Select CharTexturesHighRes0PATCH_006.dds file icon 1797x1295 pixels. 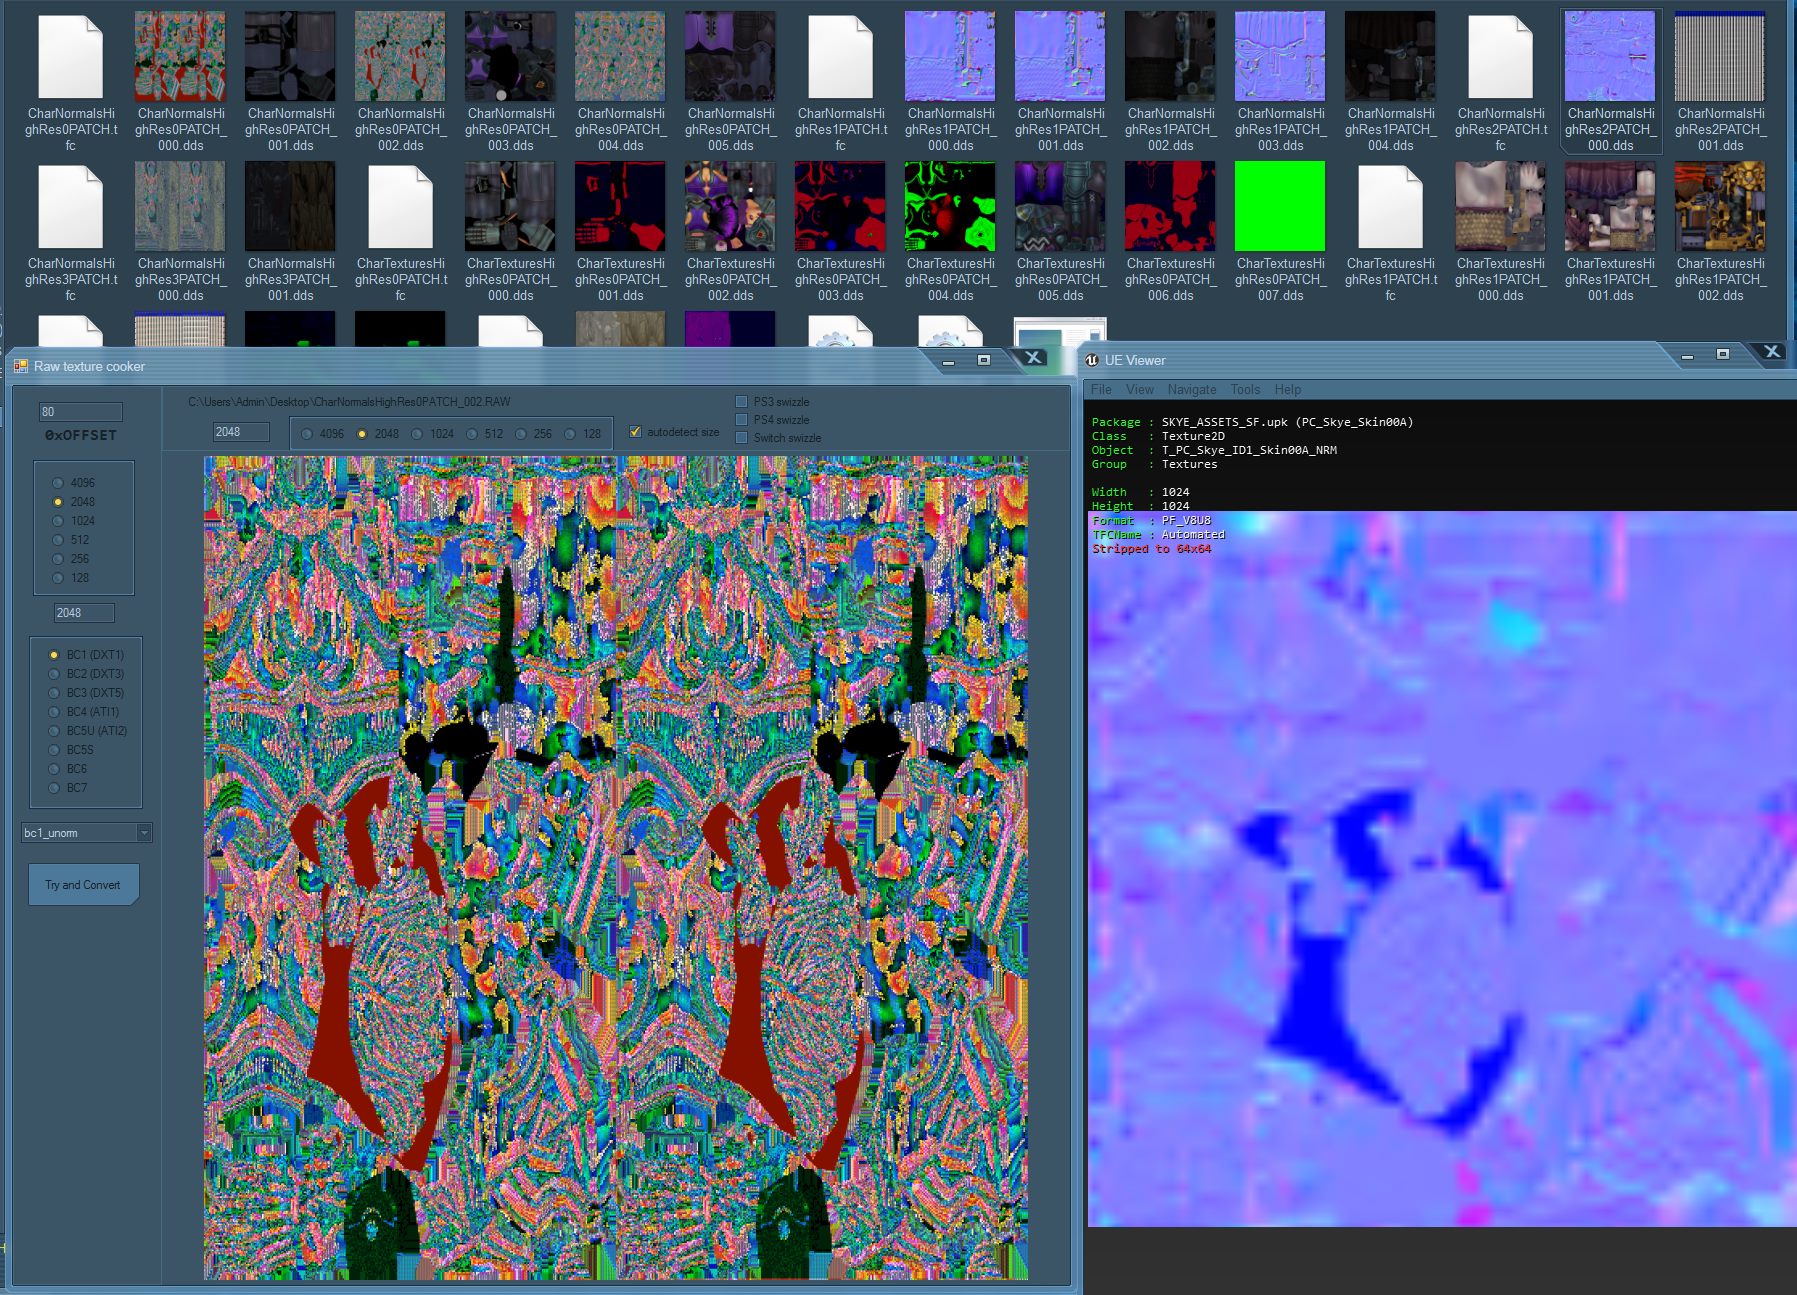(1170, 206)
